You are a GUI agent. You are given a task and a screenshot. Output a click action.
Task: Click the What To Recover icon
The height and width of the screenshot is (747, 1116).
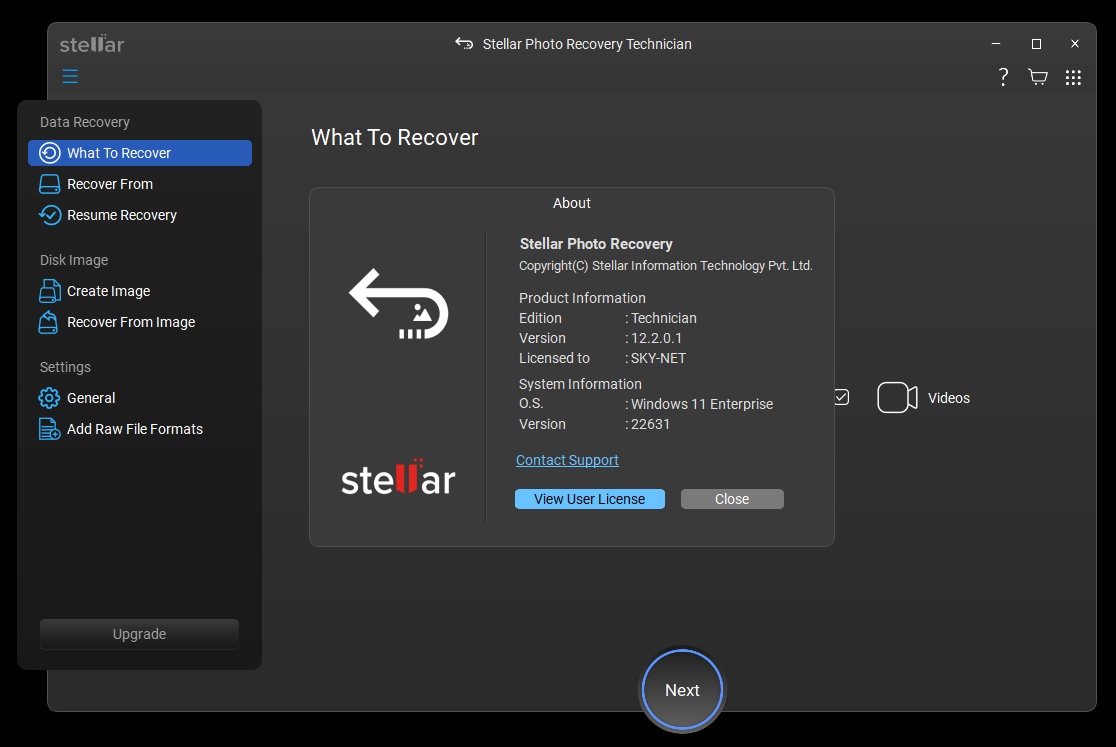(50, 153)
